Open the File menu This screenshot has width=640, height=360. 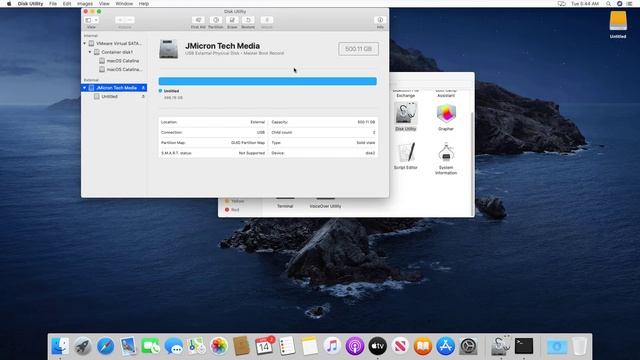[x=53, y=4]
